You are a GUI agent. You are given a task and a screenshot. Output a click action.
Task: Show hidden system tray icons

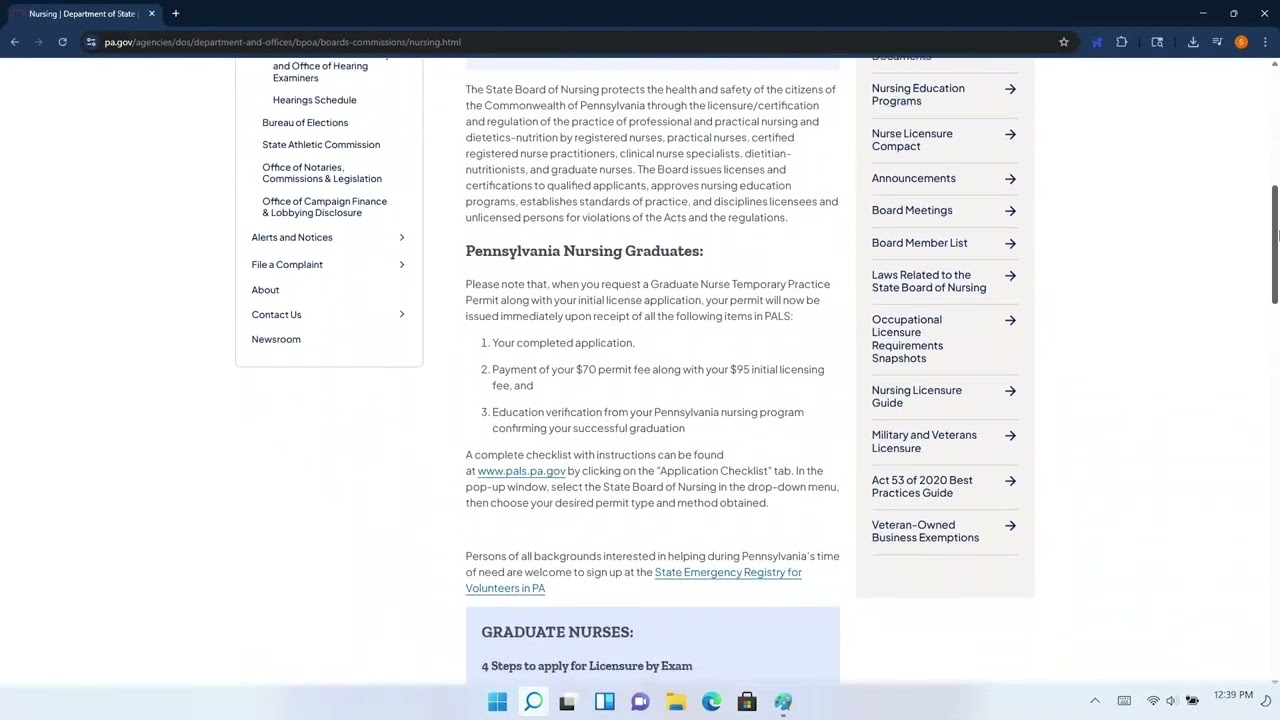[1095, 701]
